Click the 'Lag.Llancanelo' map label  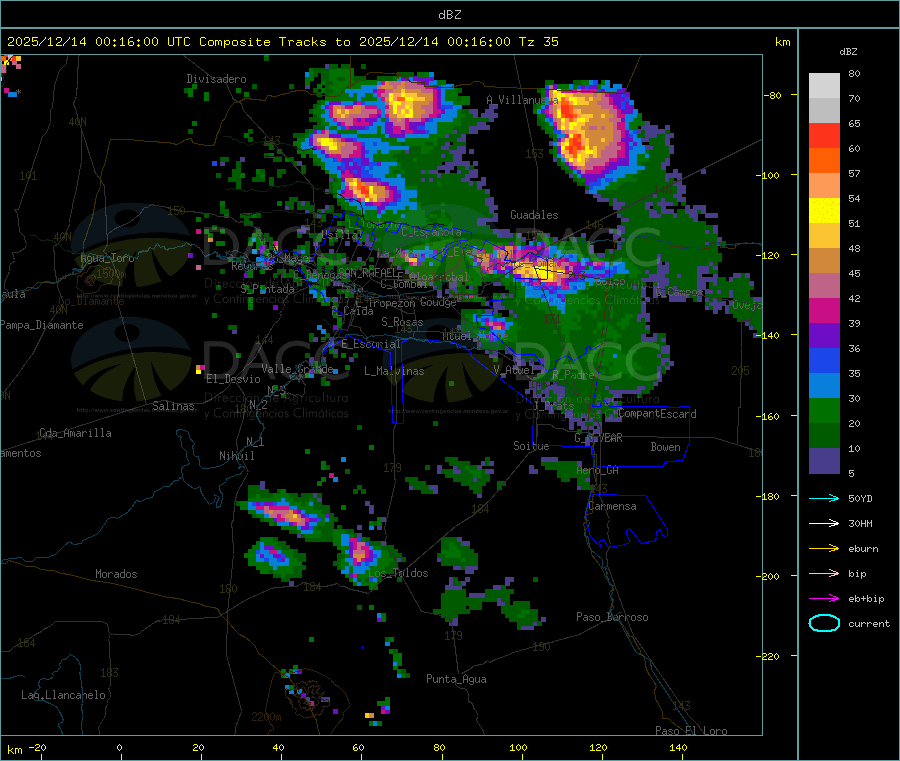64,696
